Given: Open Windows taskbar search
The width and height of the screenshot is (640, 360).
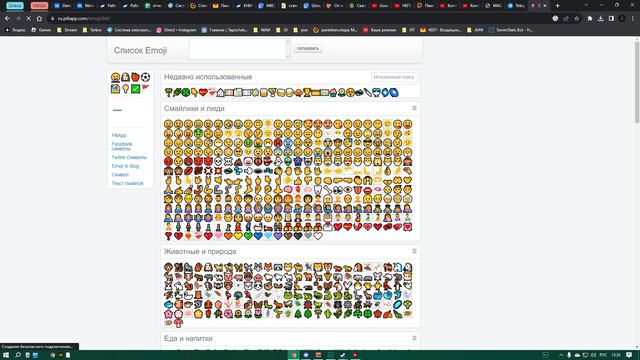Looking at the screenshot, I should coord(18,355).
